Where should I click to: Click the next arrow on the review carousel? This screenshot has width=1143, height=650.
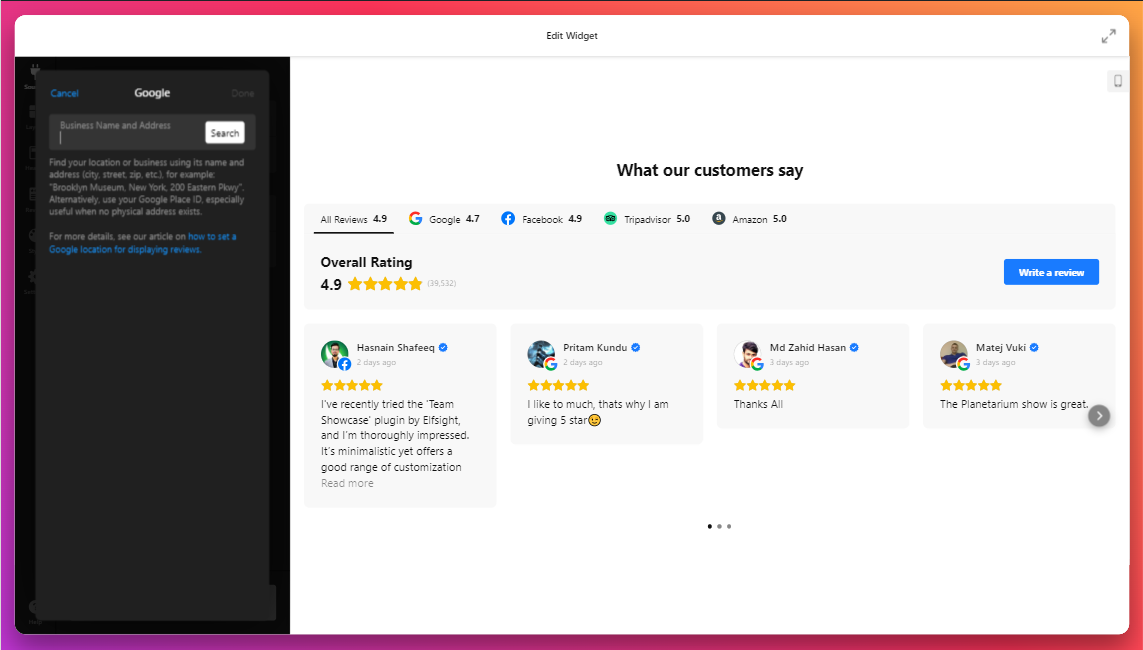pos(1098,415)
